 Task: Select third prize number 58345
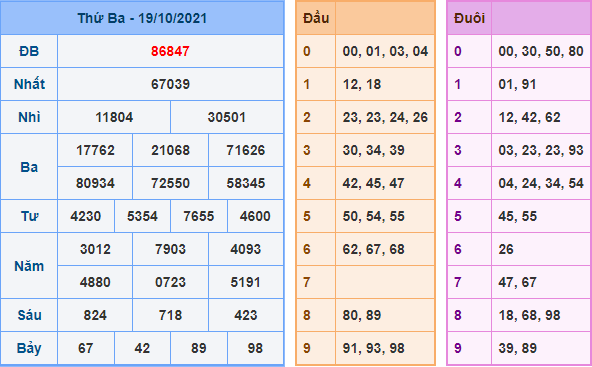tap(246, 184)
